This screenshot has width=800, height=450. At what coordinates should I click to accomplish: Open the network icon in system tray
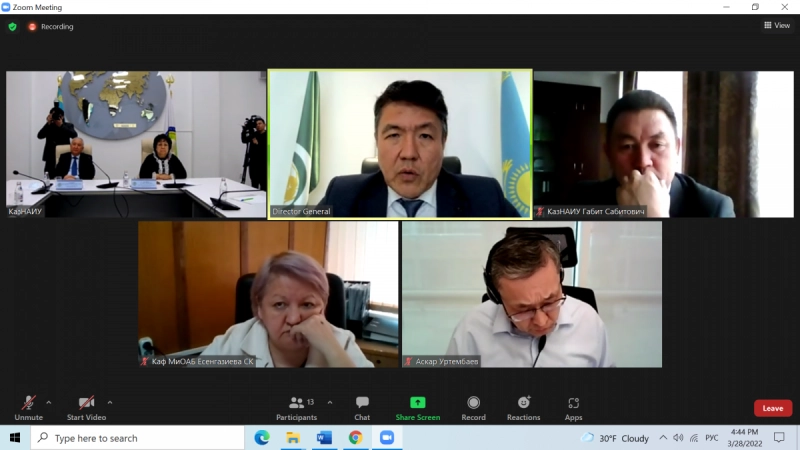[x=694, y=437]
